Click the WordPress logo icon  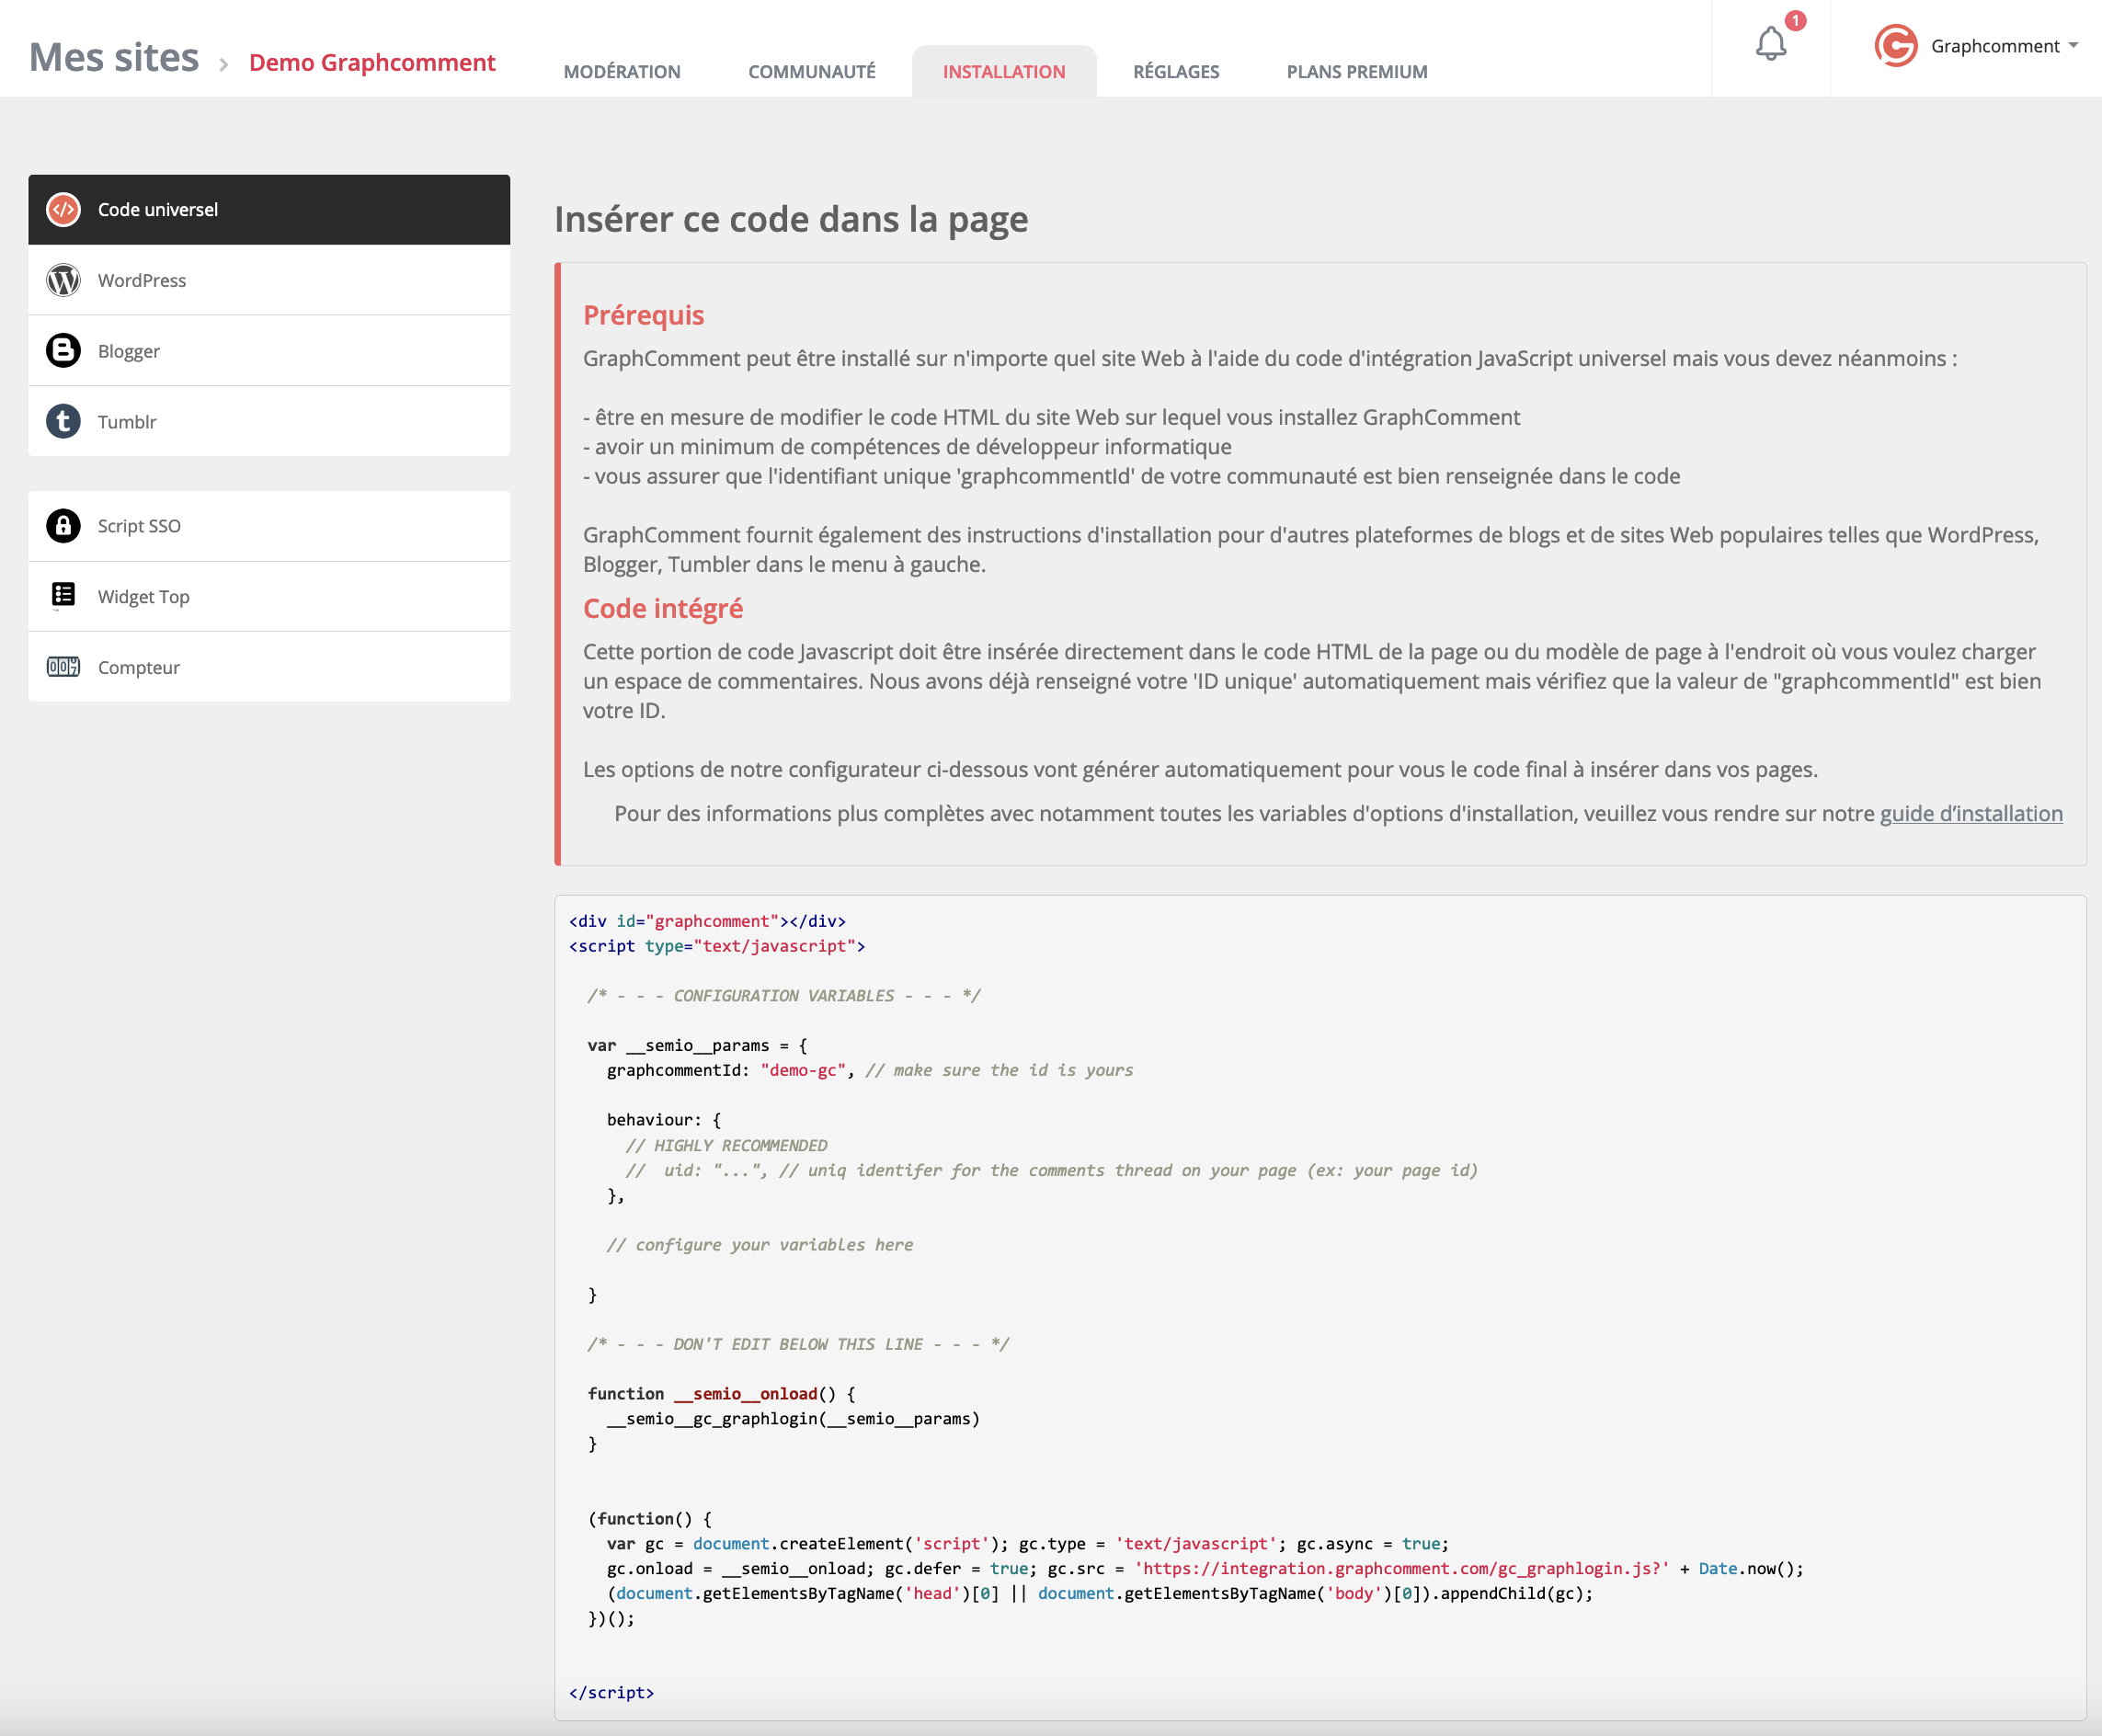(x=63, y=280)
